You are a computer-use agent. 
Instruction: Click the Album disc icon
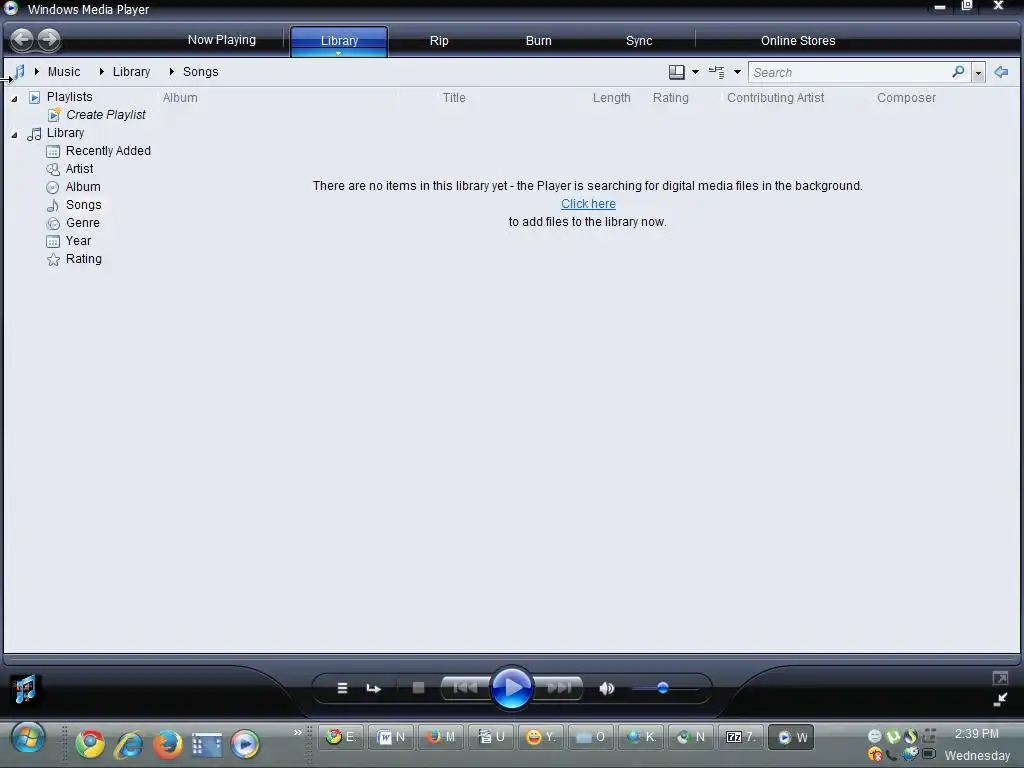(x=53, y=187)
